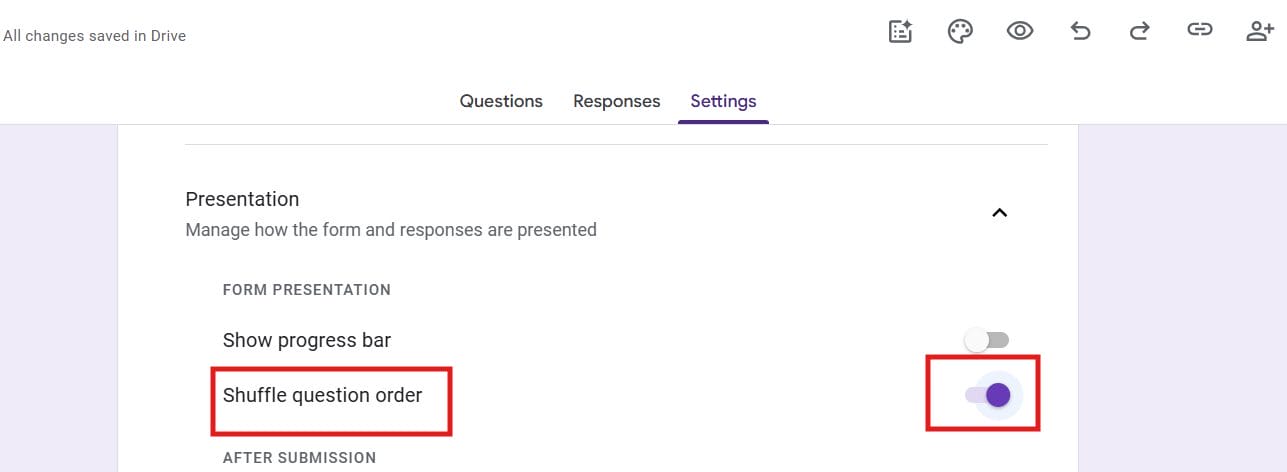Click the Shuffle question order label
The height and width of the screenshot is (472, 1287).
[322, 395]
